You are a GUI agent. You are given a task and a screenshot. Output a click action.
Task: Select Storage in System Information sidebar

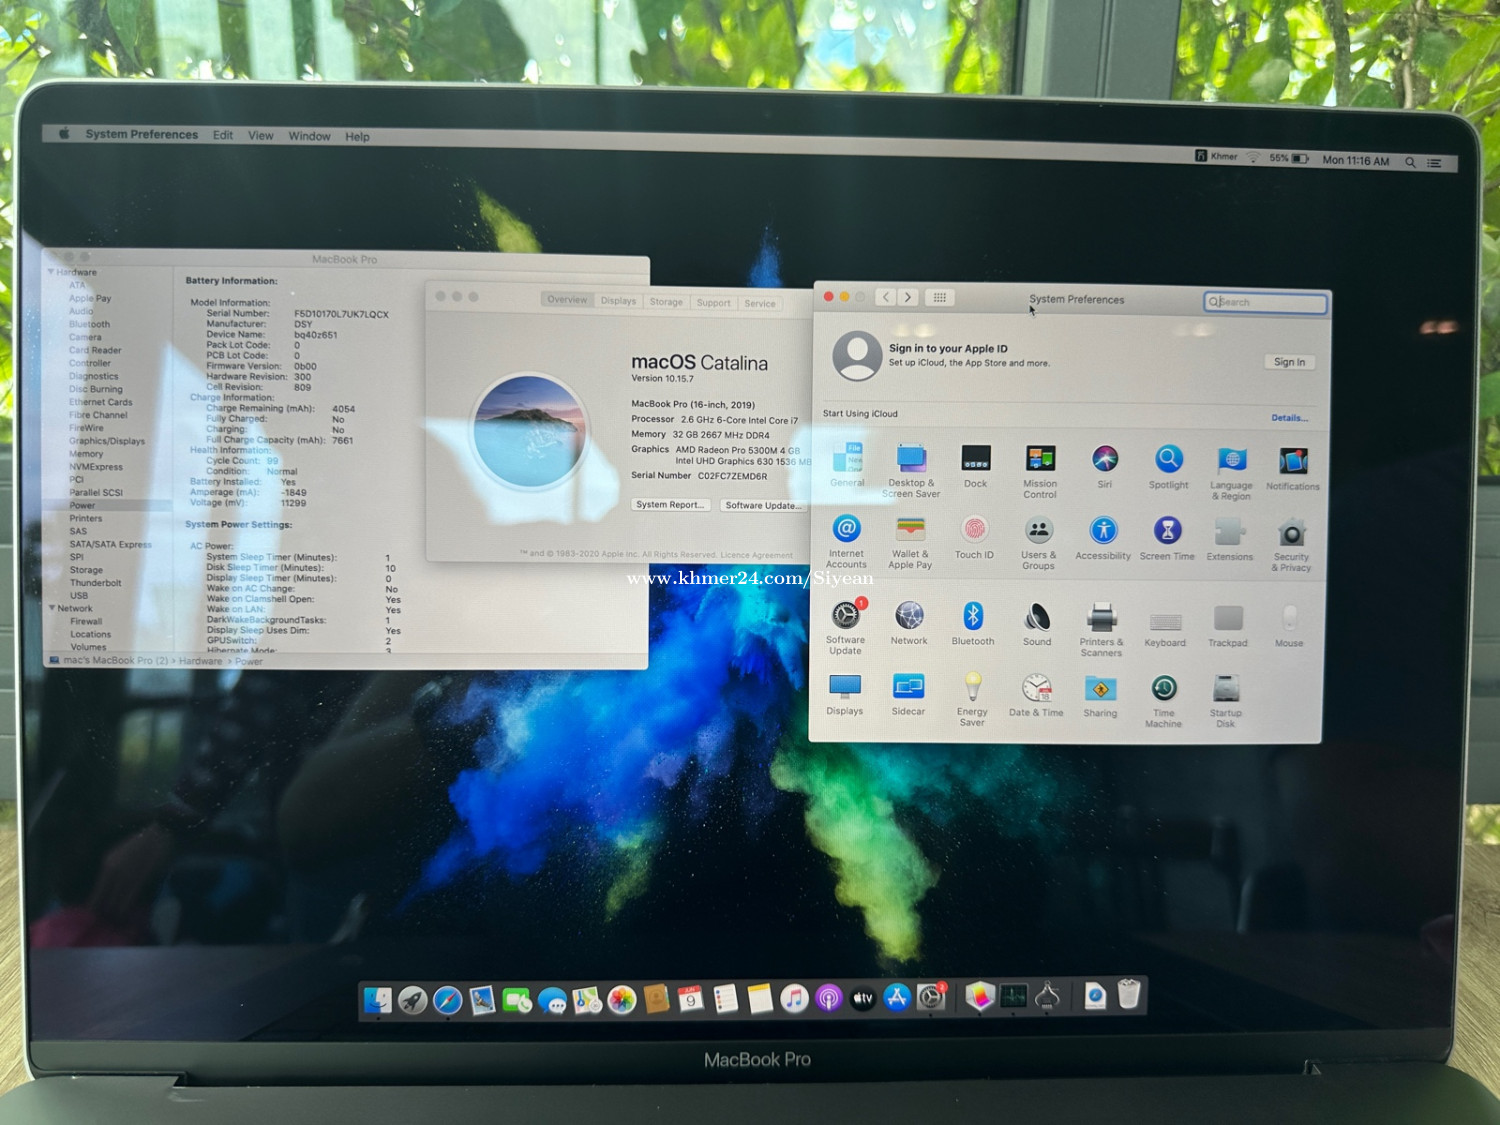[x=86, y=570]
